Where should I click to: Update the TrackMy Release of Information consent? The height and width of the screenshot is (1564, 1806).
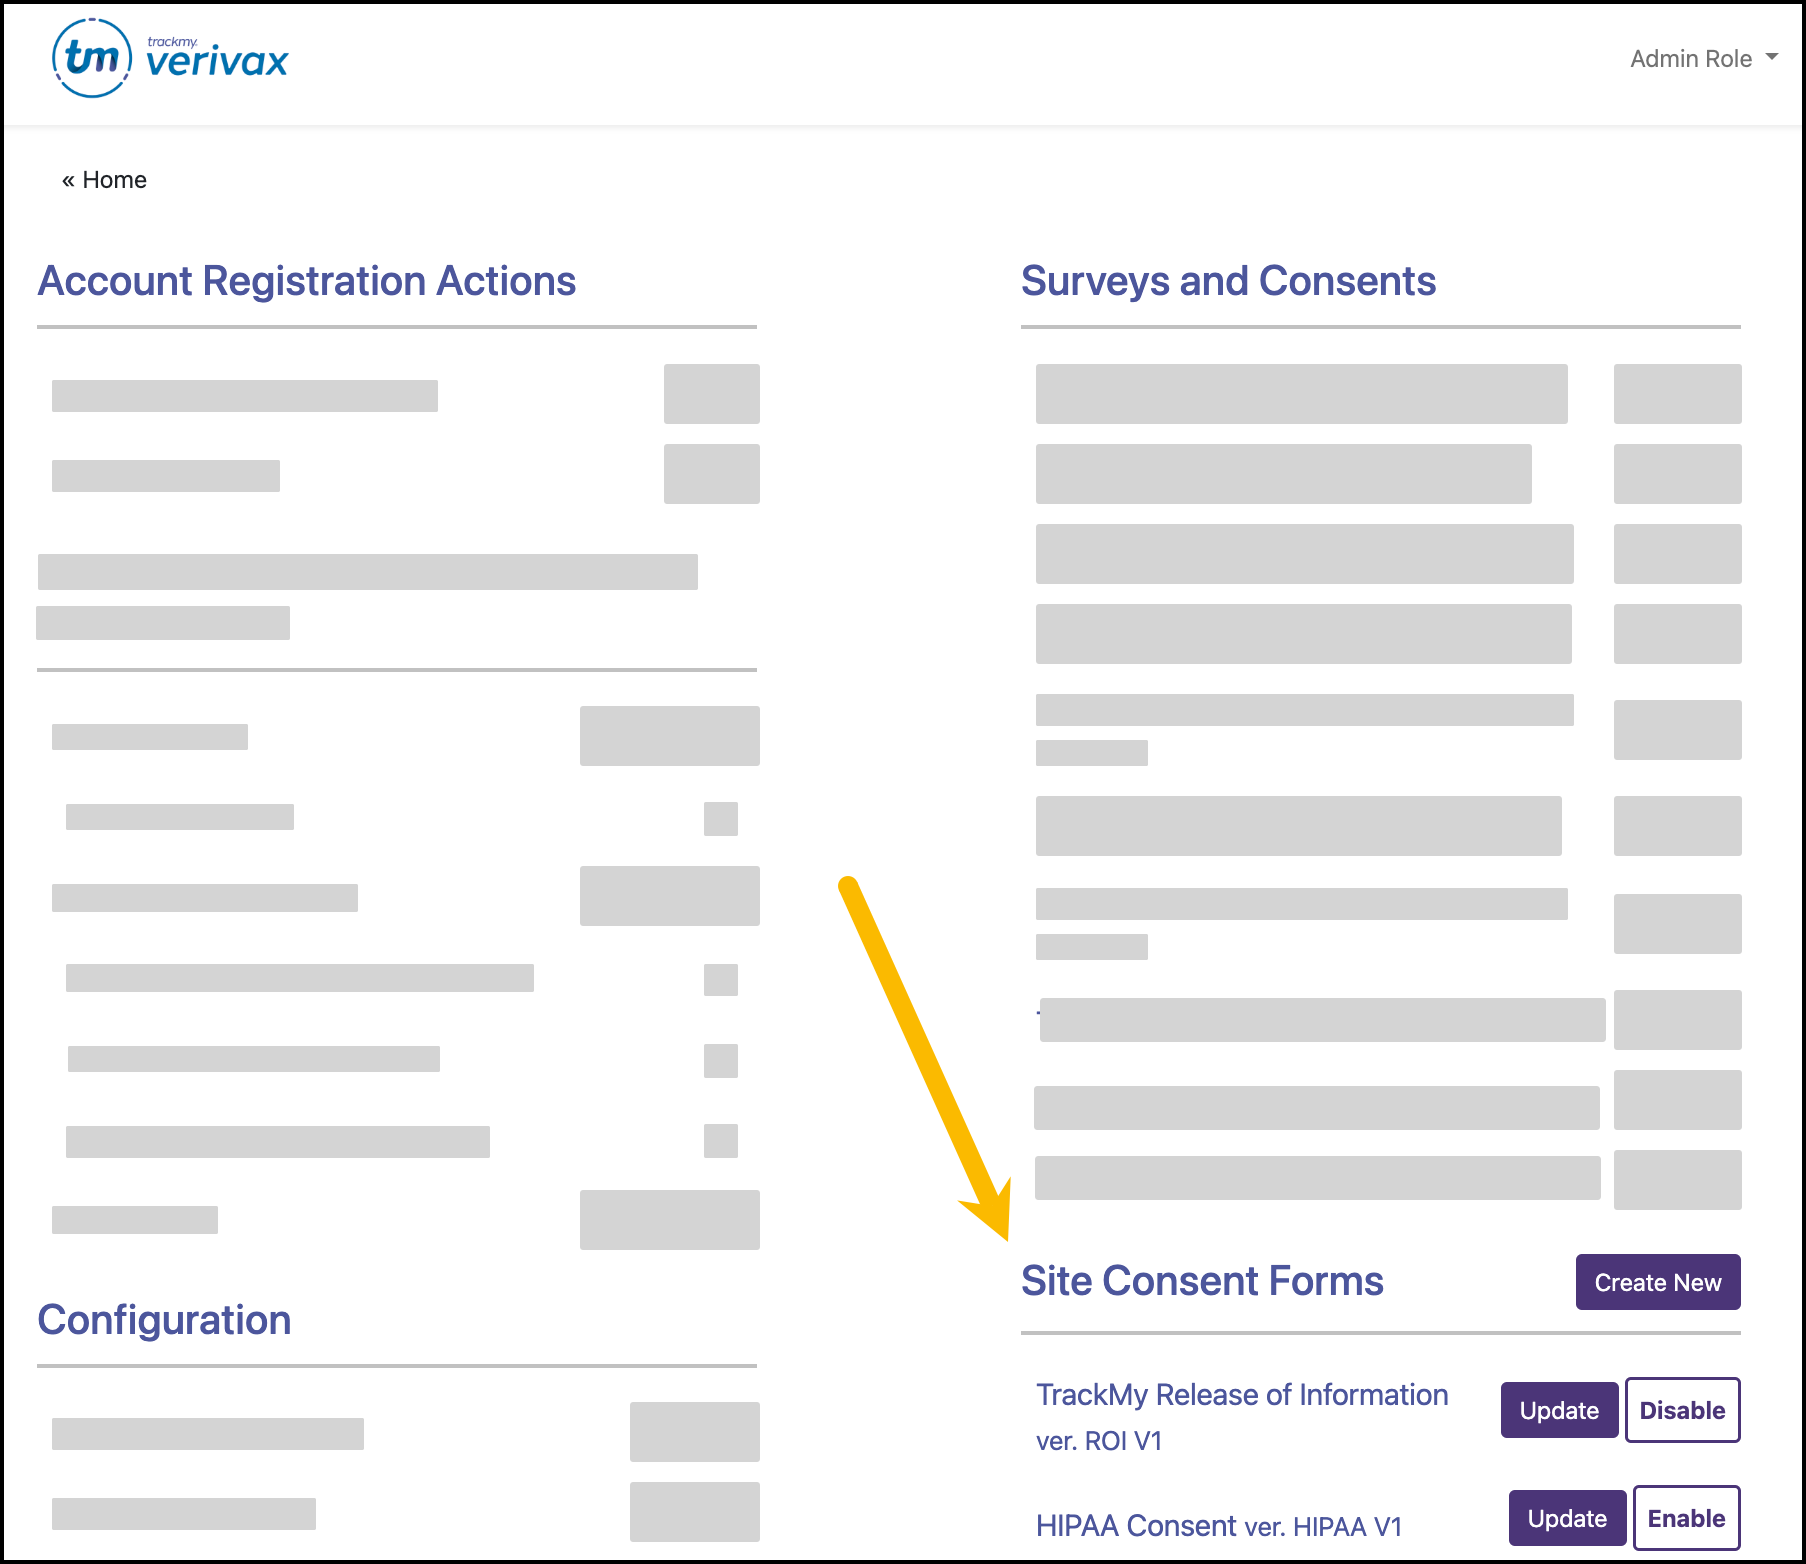tap(1558, 1410)
